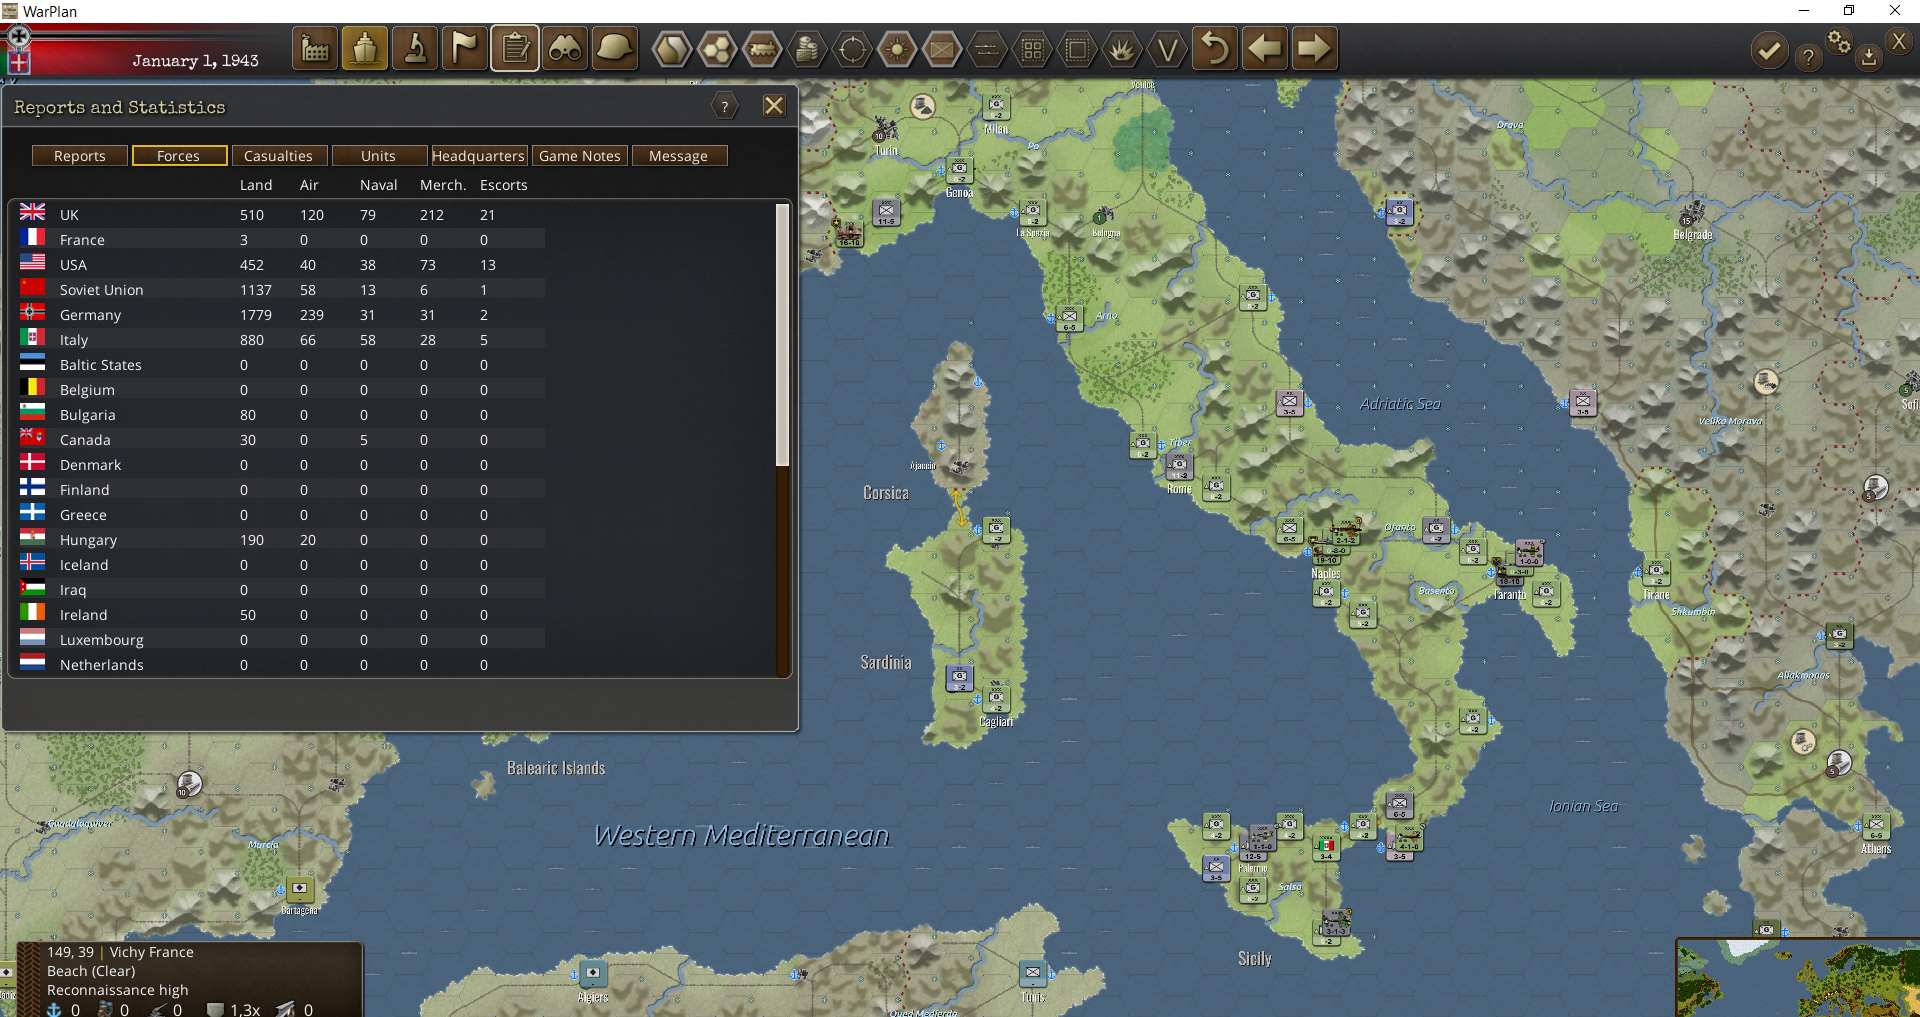Open the reports clipboard icon
Viewport: 1920px width, 1017px height.
[515, 49]
